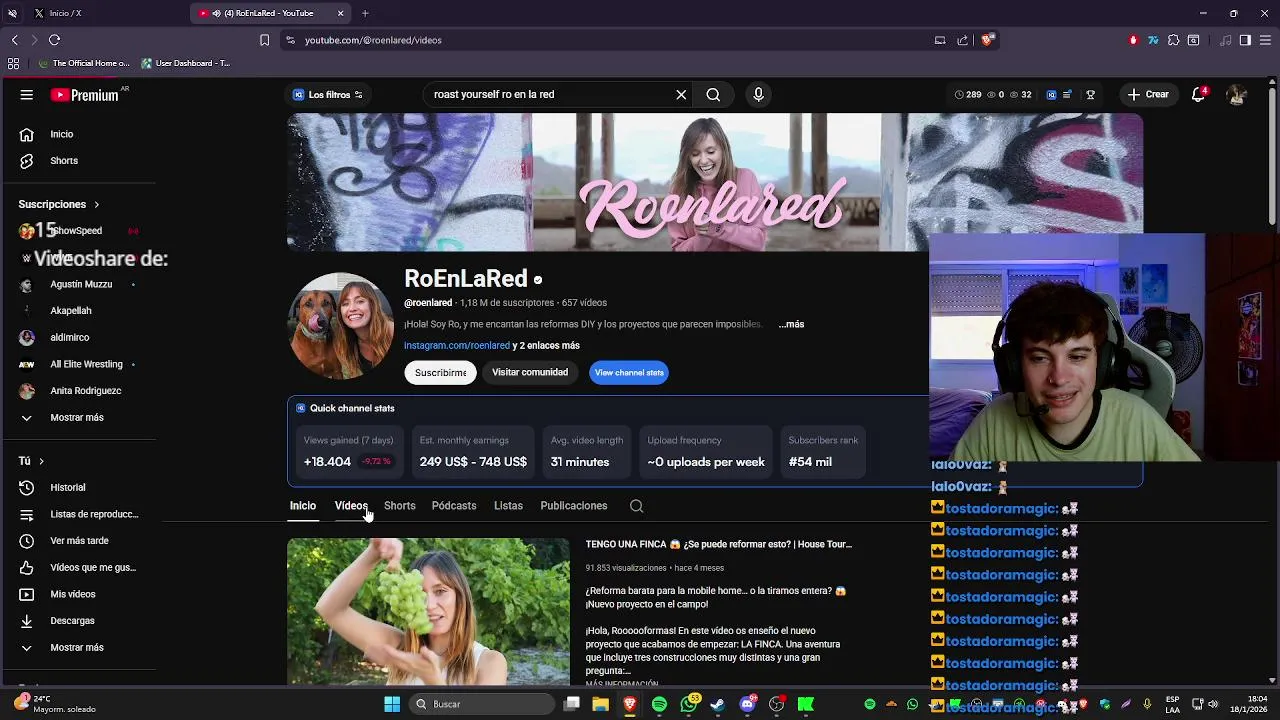Click the Subscribers rank #54 mil stat
Viewport: 1280px width, 720px height.
pos(823,451)
